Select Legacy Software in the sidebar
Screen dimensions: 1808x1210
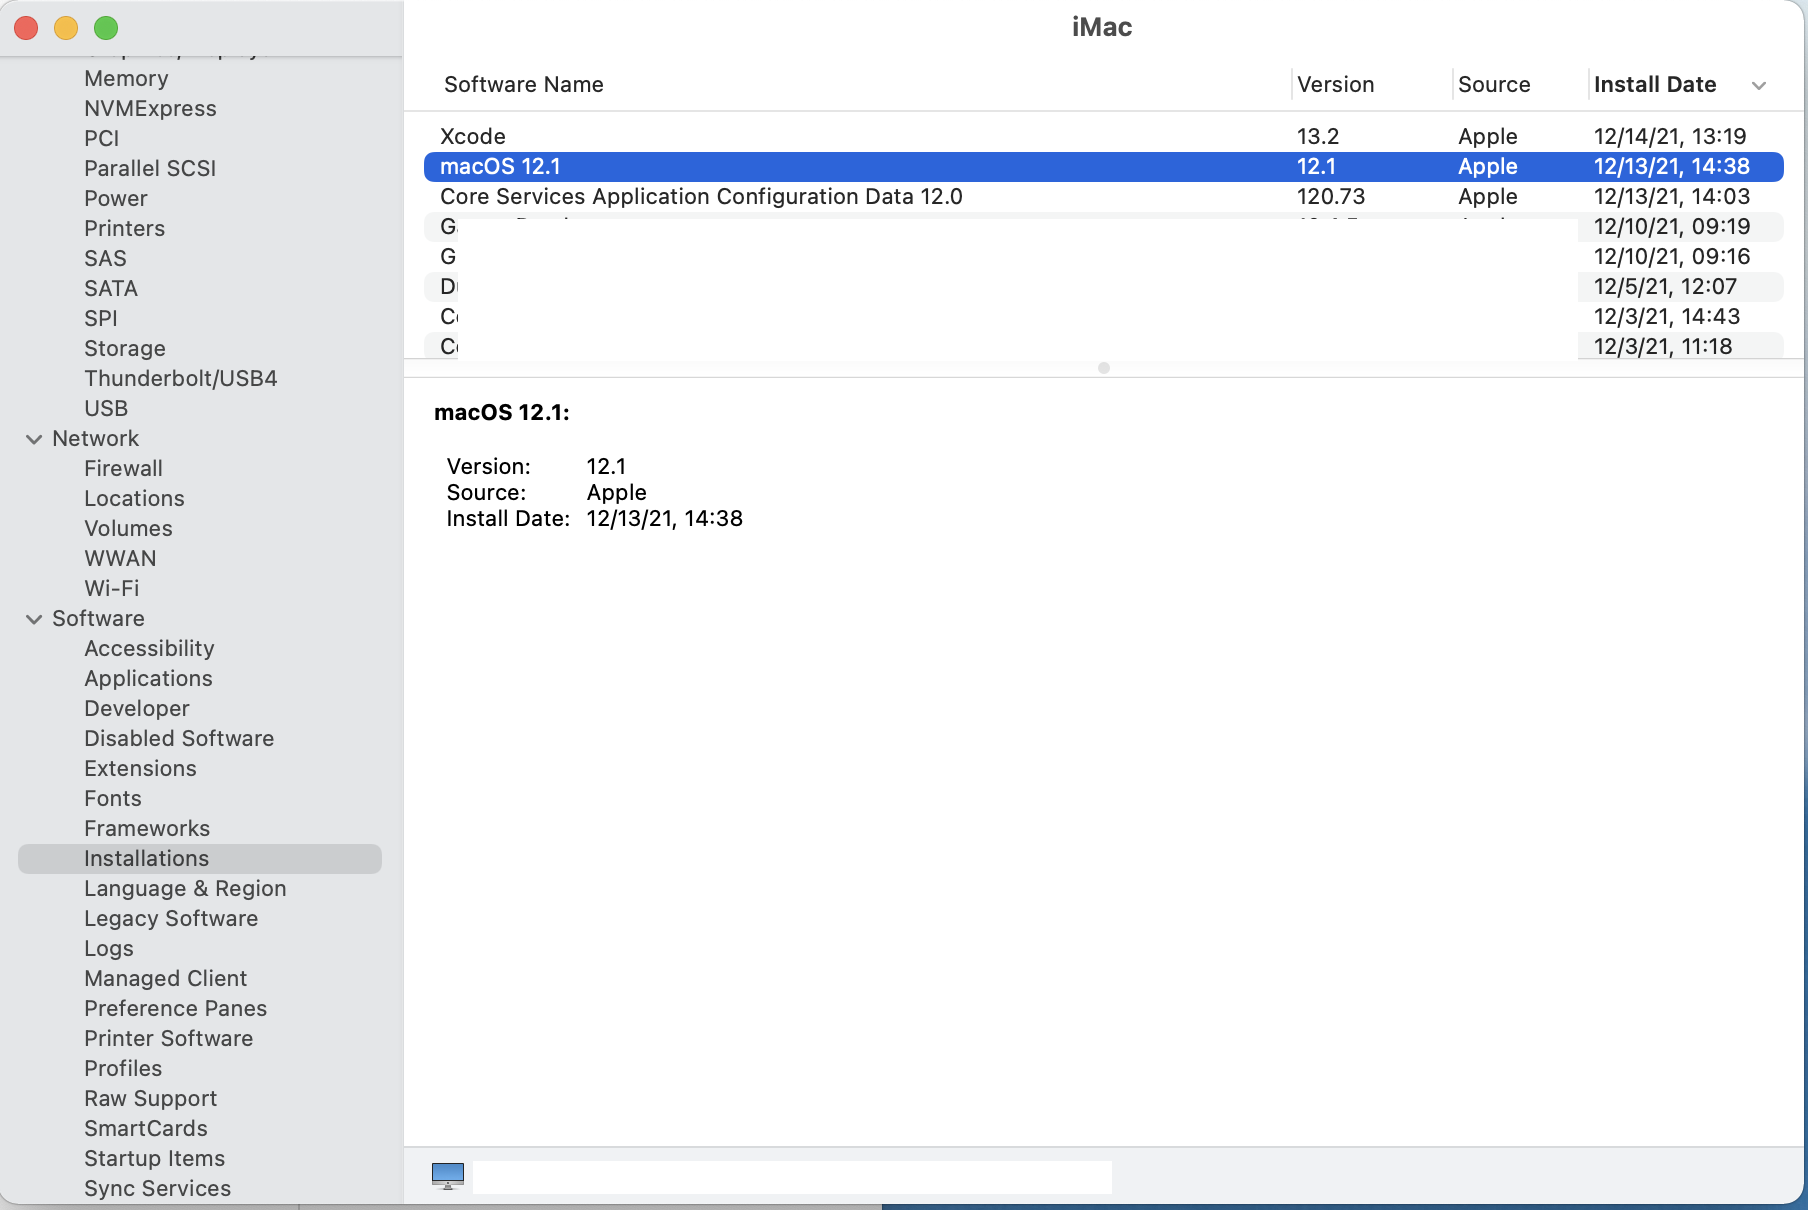[x=171, y=919]
